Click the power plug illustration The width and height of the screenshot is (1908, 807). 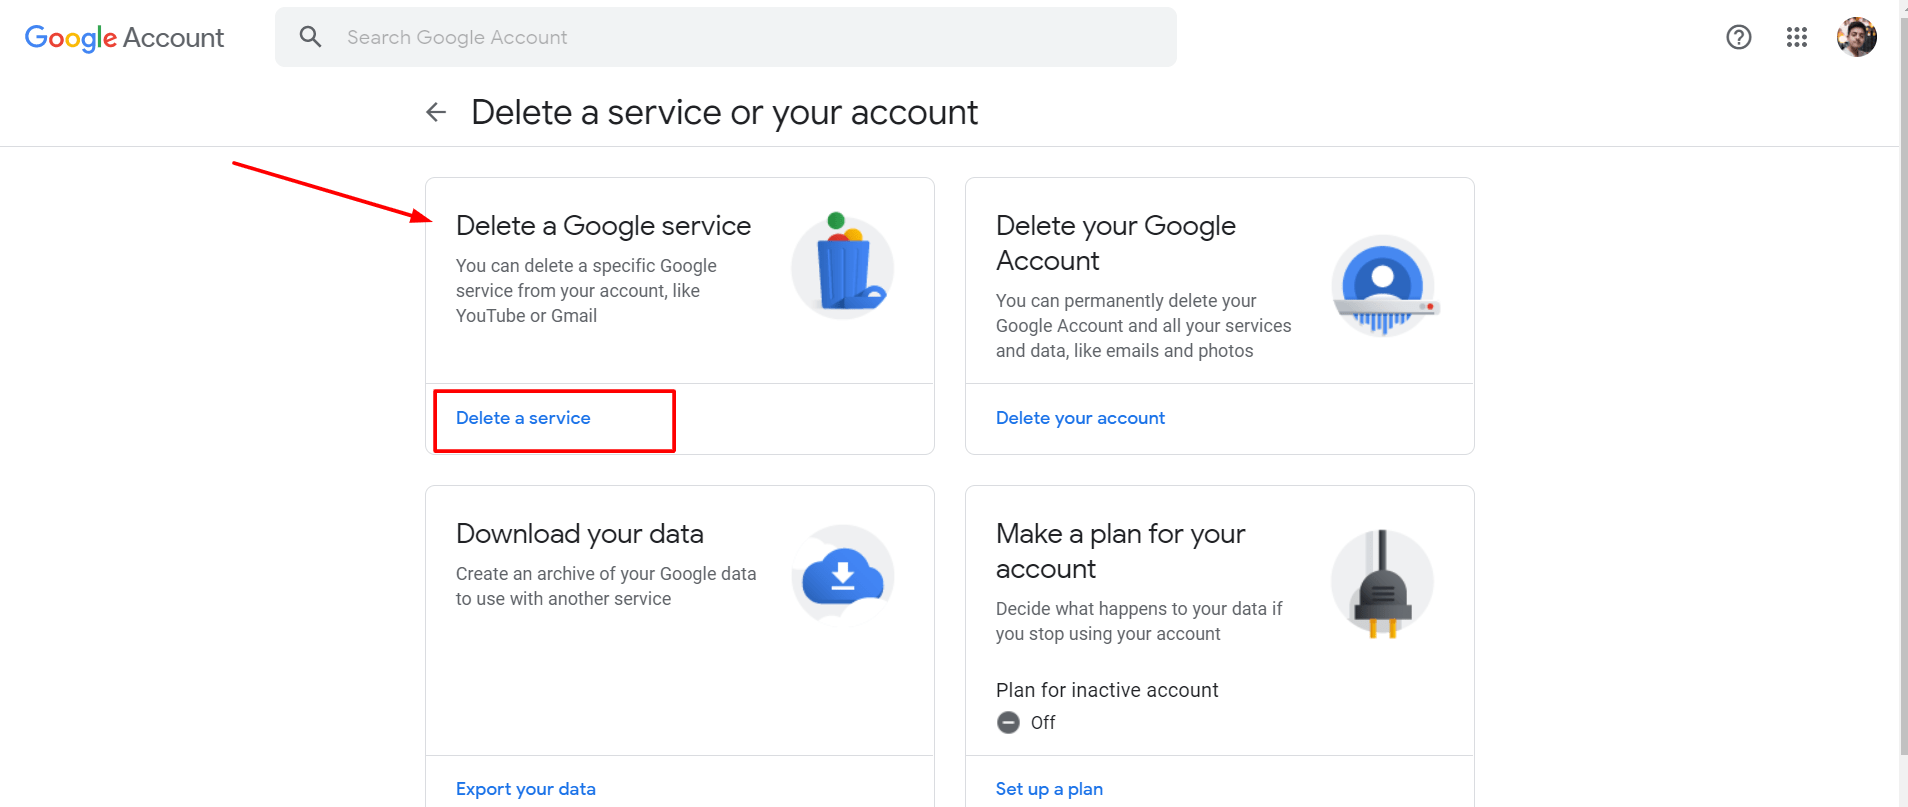tap(1382, 584)
